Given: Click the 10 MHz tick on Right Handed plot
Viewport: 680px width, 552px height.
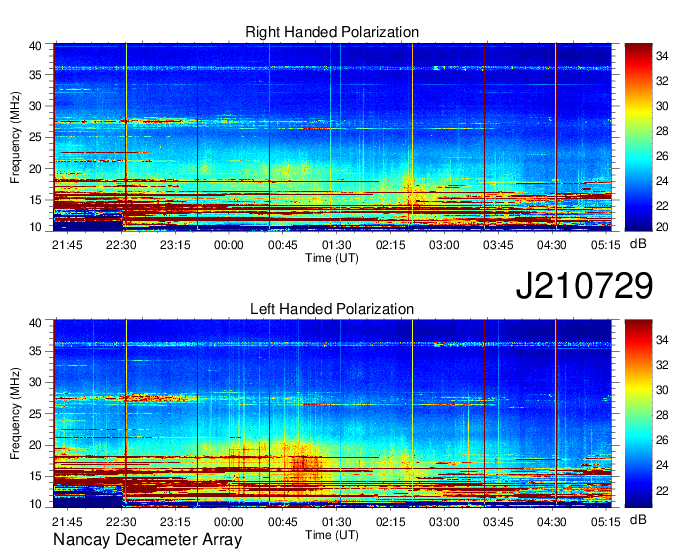Looking at the screenshot, I should tap(35, 227).
